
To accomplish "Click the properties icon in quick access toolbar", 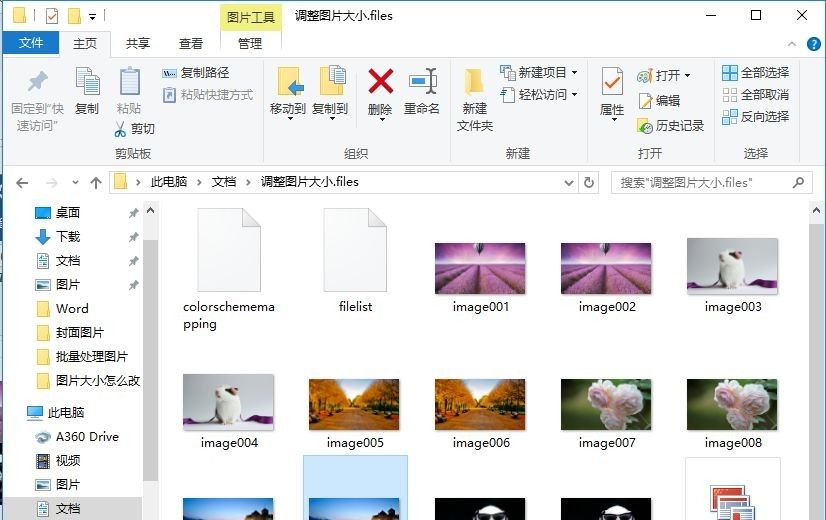I will pos(52,16).
